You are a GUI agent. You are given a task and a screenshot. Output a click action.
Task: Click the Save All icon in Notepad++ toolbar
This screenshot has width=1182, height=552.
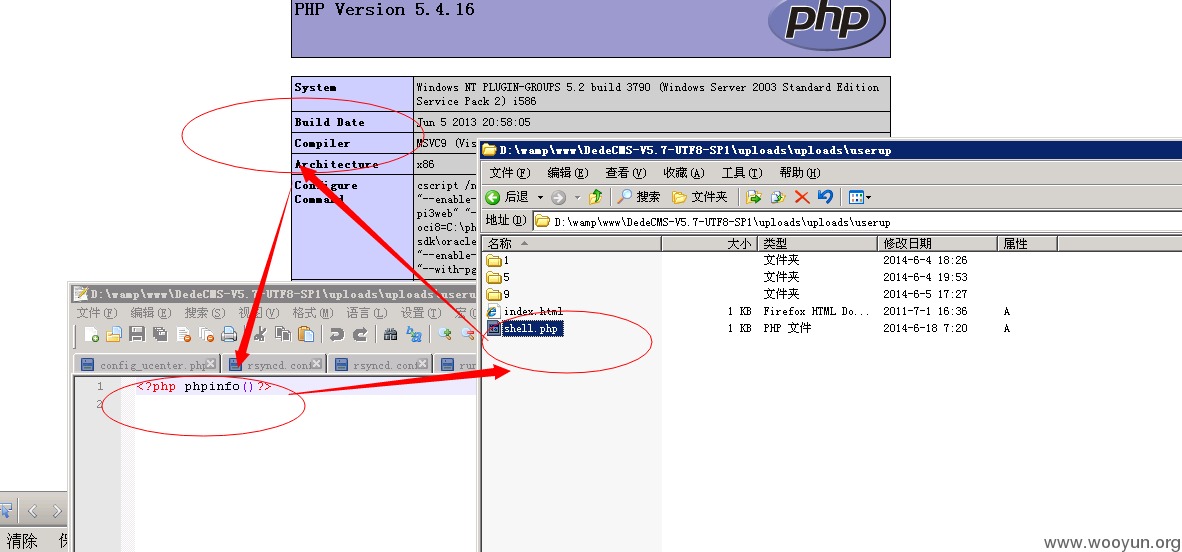160,335
